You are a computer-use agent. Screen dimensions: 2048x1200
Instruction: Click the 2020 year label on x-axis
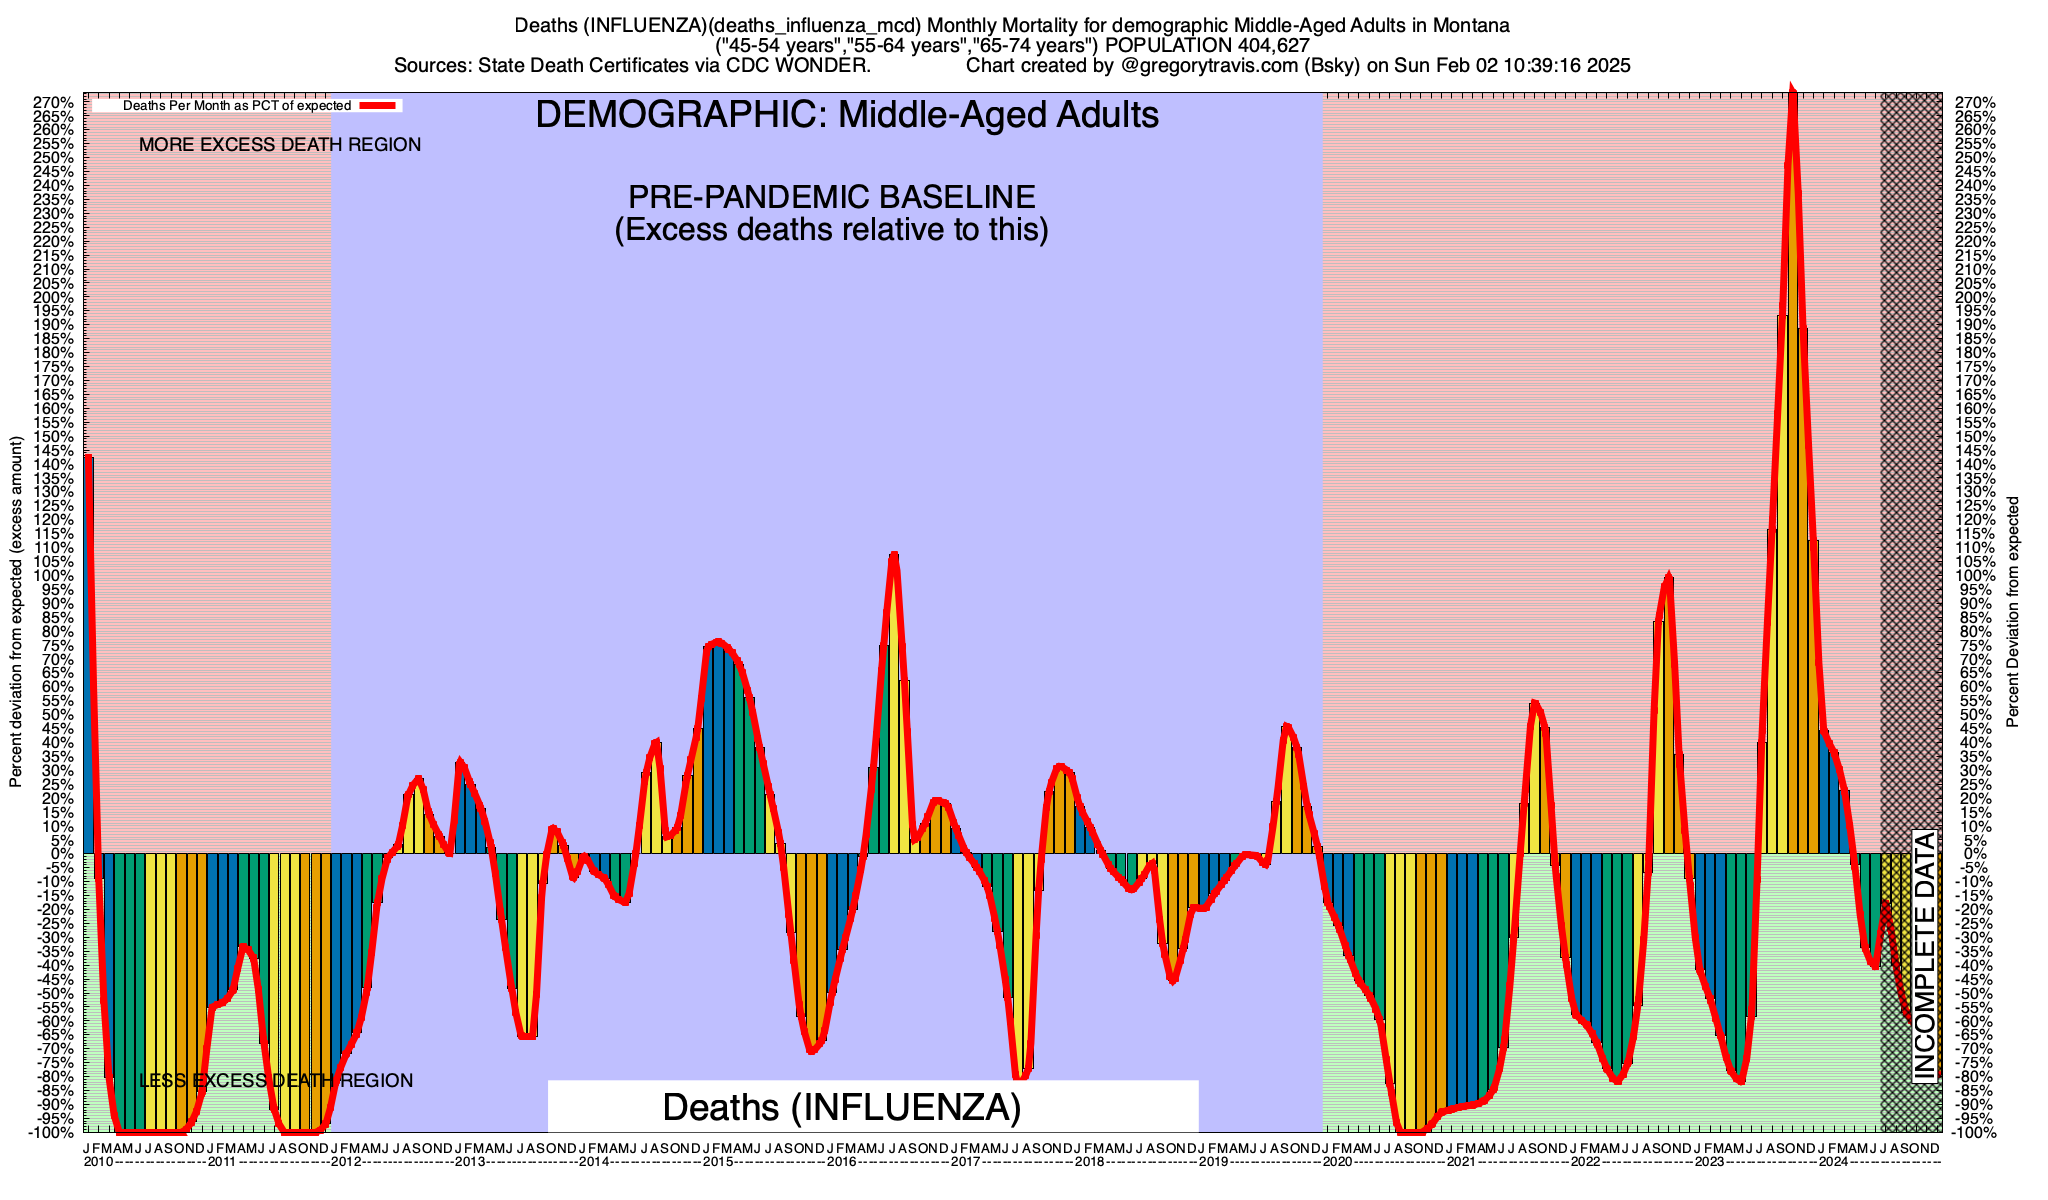pos(1337,1162)
